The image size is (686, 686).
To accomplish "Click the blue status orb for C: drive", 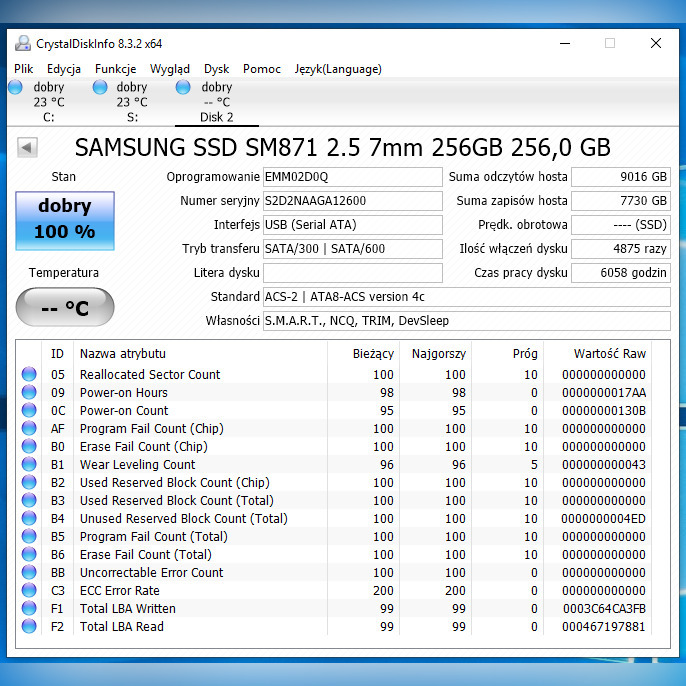I will pyautogui.click(x=15, y=87).
